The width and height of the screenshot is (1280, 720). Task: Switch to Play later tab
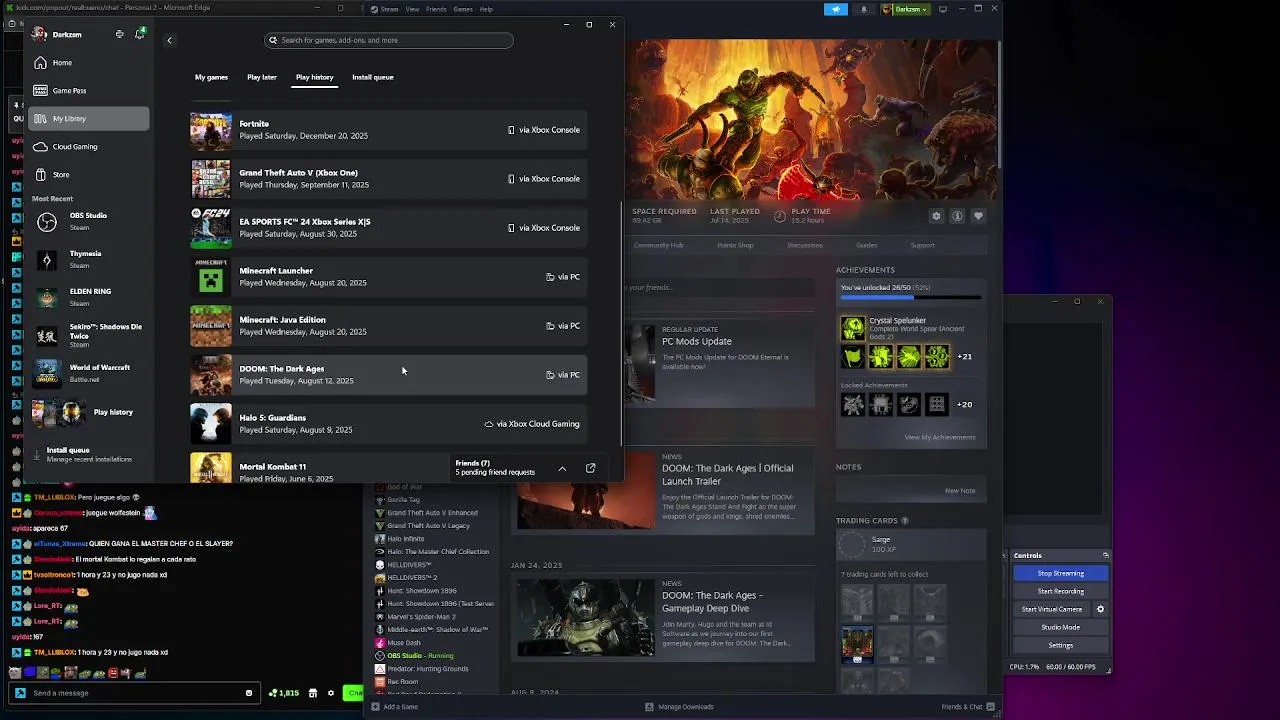262,77
